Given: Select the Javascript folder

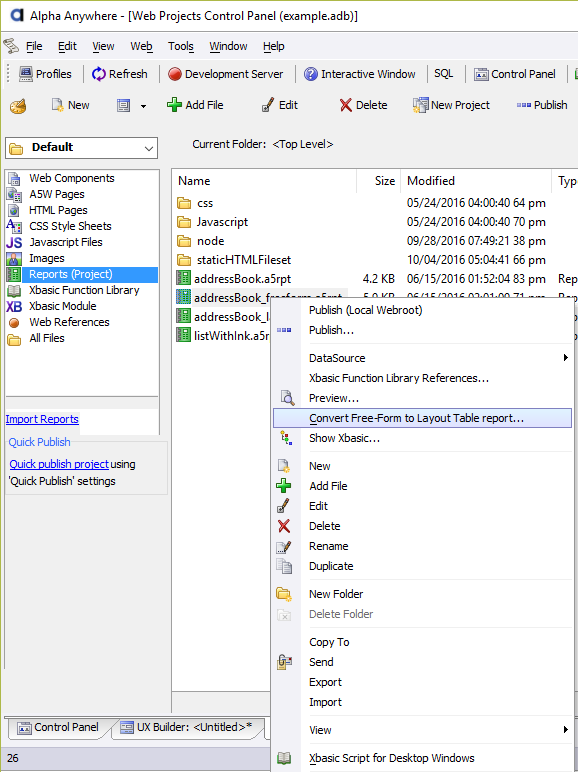Looking at the screenshot, I should click(x=222, y=222).
